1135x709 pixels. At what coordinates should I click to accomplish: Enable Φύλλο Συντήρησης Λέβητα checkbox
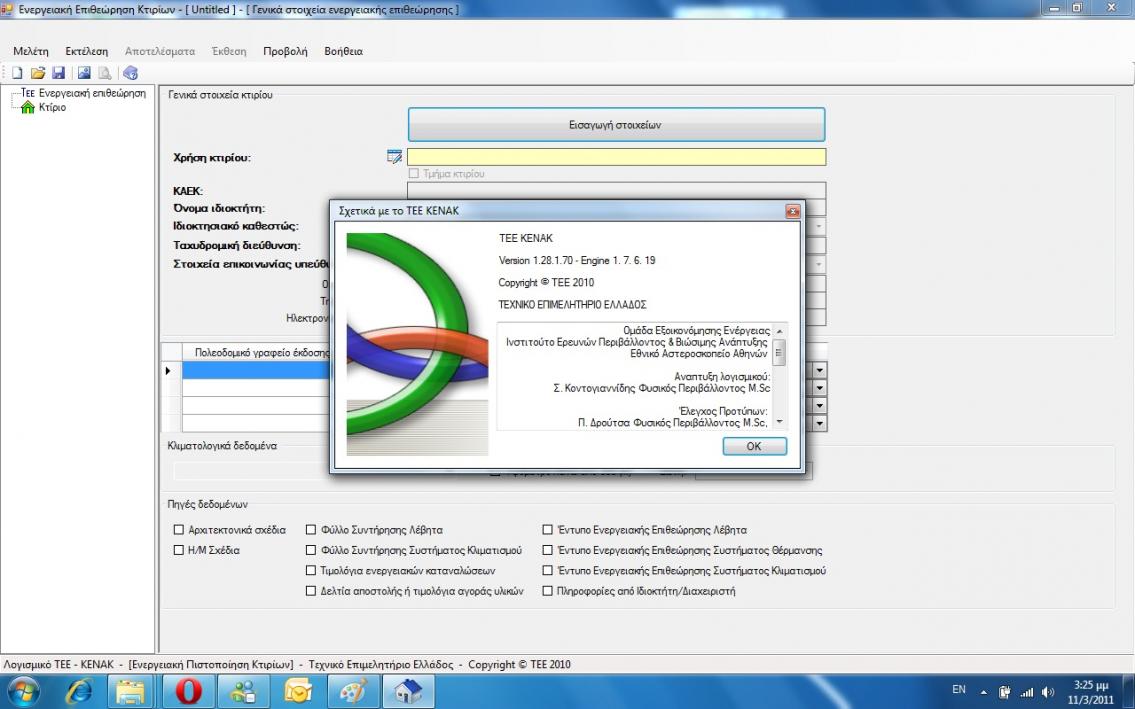tap(311, 529)
